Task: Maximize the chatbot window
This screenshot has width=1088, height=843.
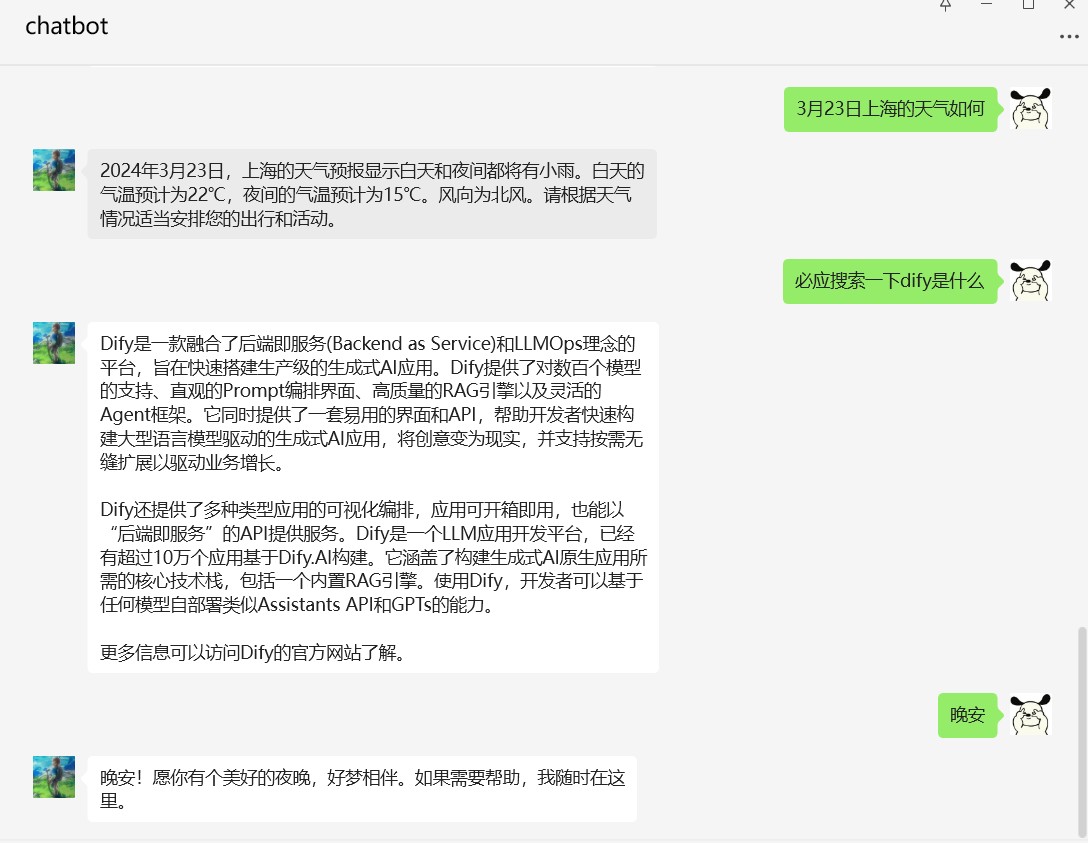Action: 1028,5
